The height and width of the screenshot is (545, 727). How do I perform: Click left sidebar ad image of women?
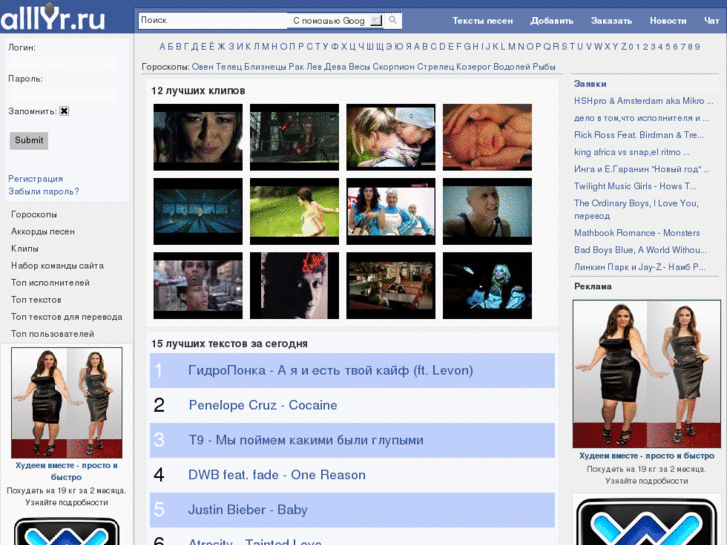coord(67,403)
